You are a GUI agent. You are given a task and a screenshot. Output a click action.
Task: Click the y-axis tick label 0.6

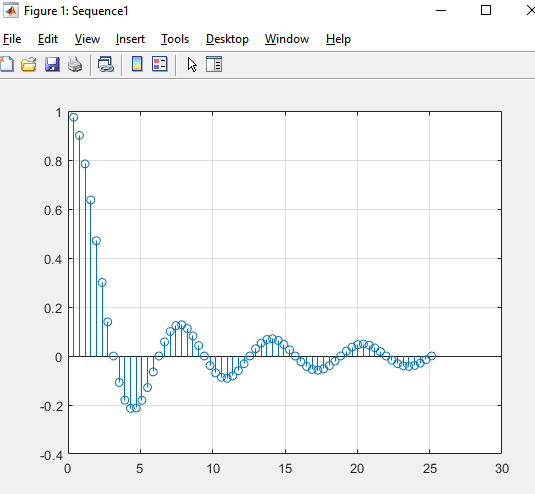53,210
